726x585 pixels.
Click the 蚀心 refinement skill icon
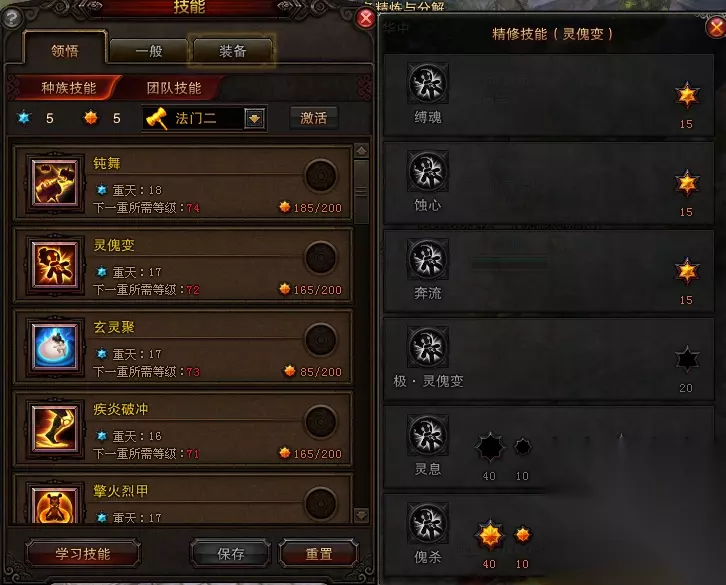428,171
